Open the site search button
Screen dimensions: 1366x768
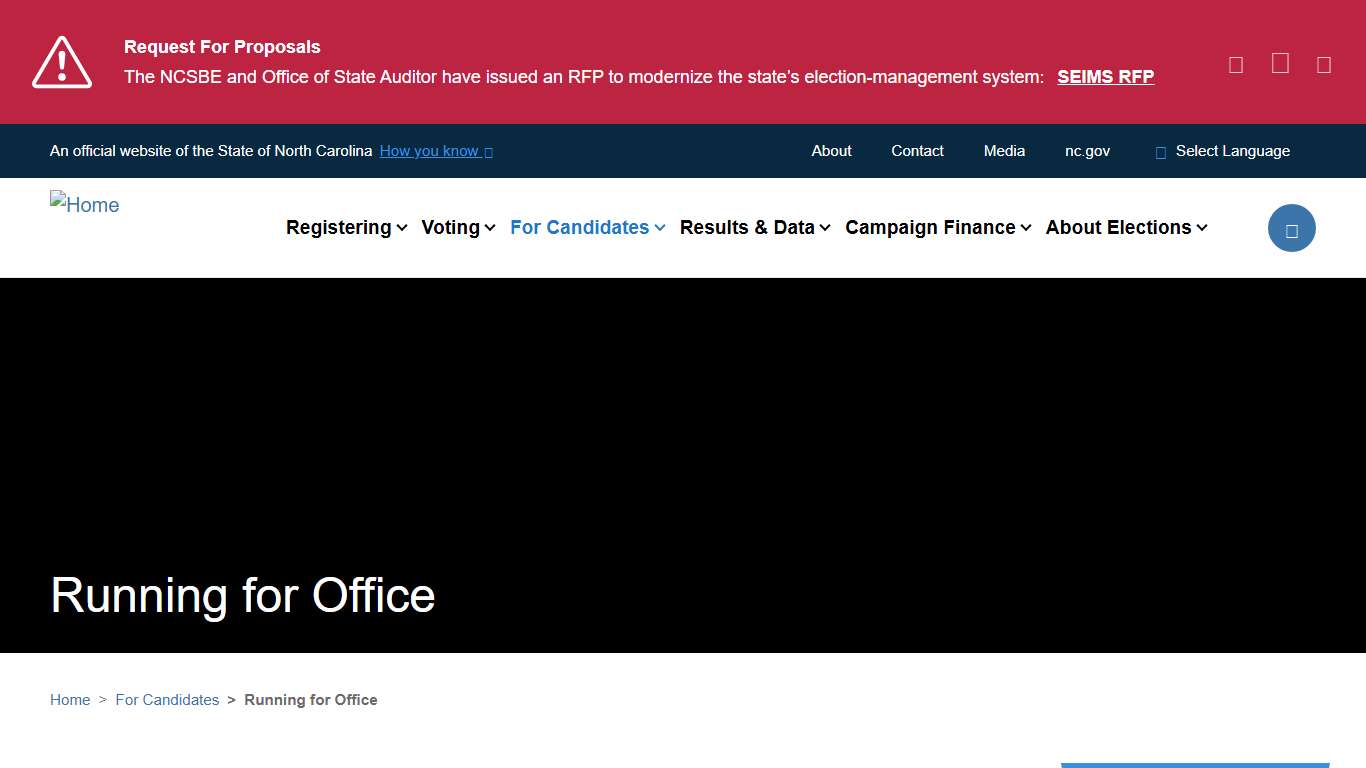click(x=1291, y=228)
